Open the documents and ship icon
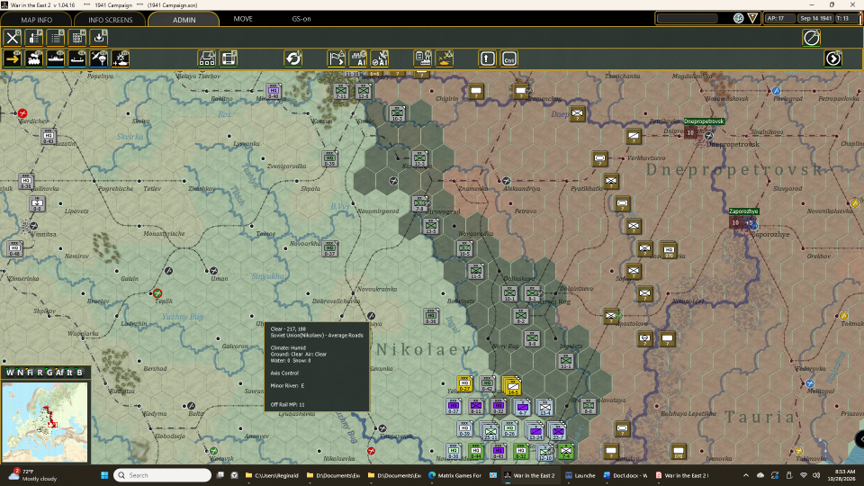The width and height of the screenshot is (864, 486). click(423, 58)
